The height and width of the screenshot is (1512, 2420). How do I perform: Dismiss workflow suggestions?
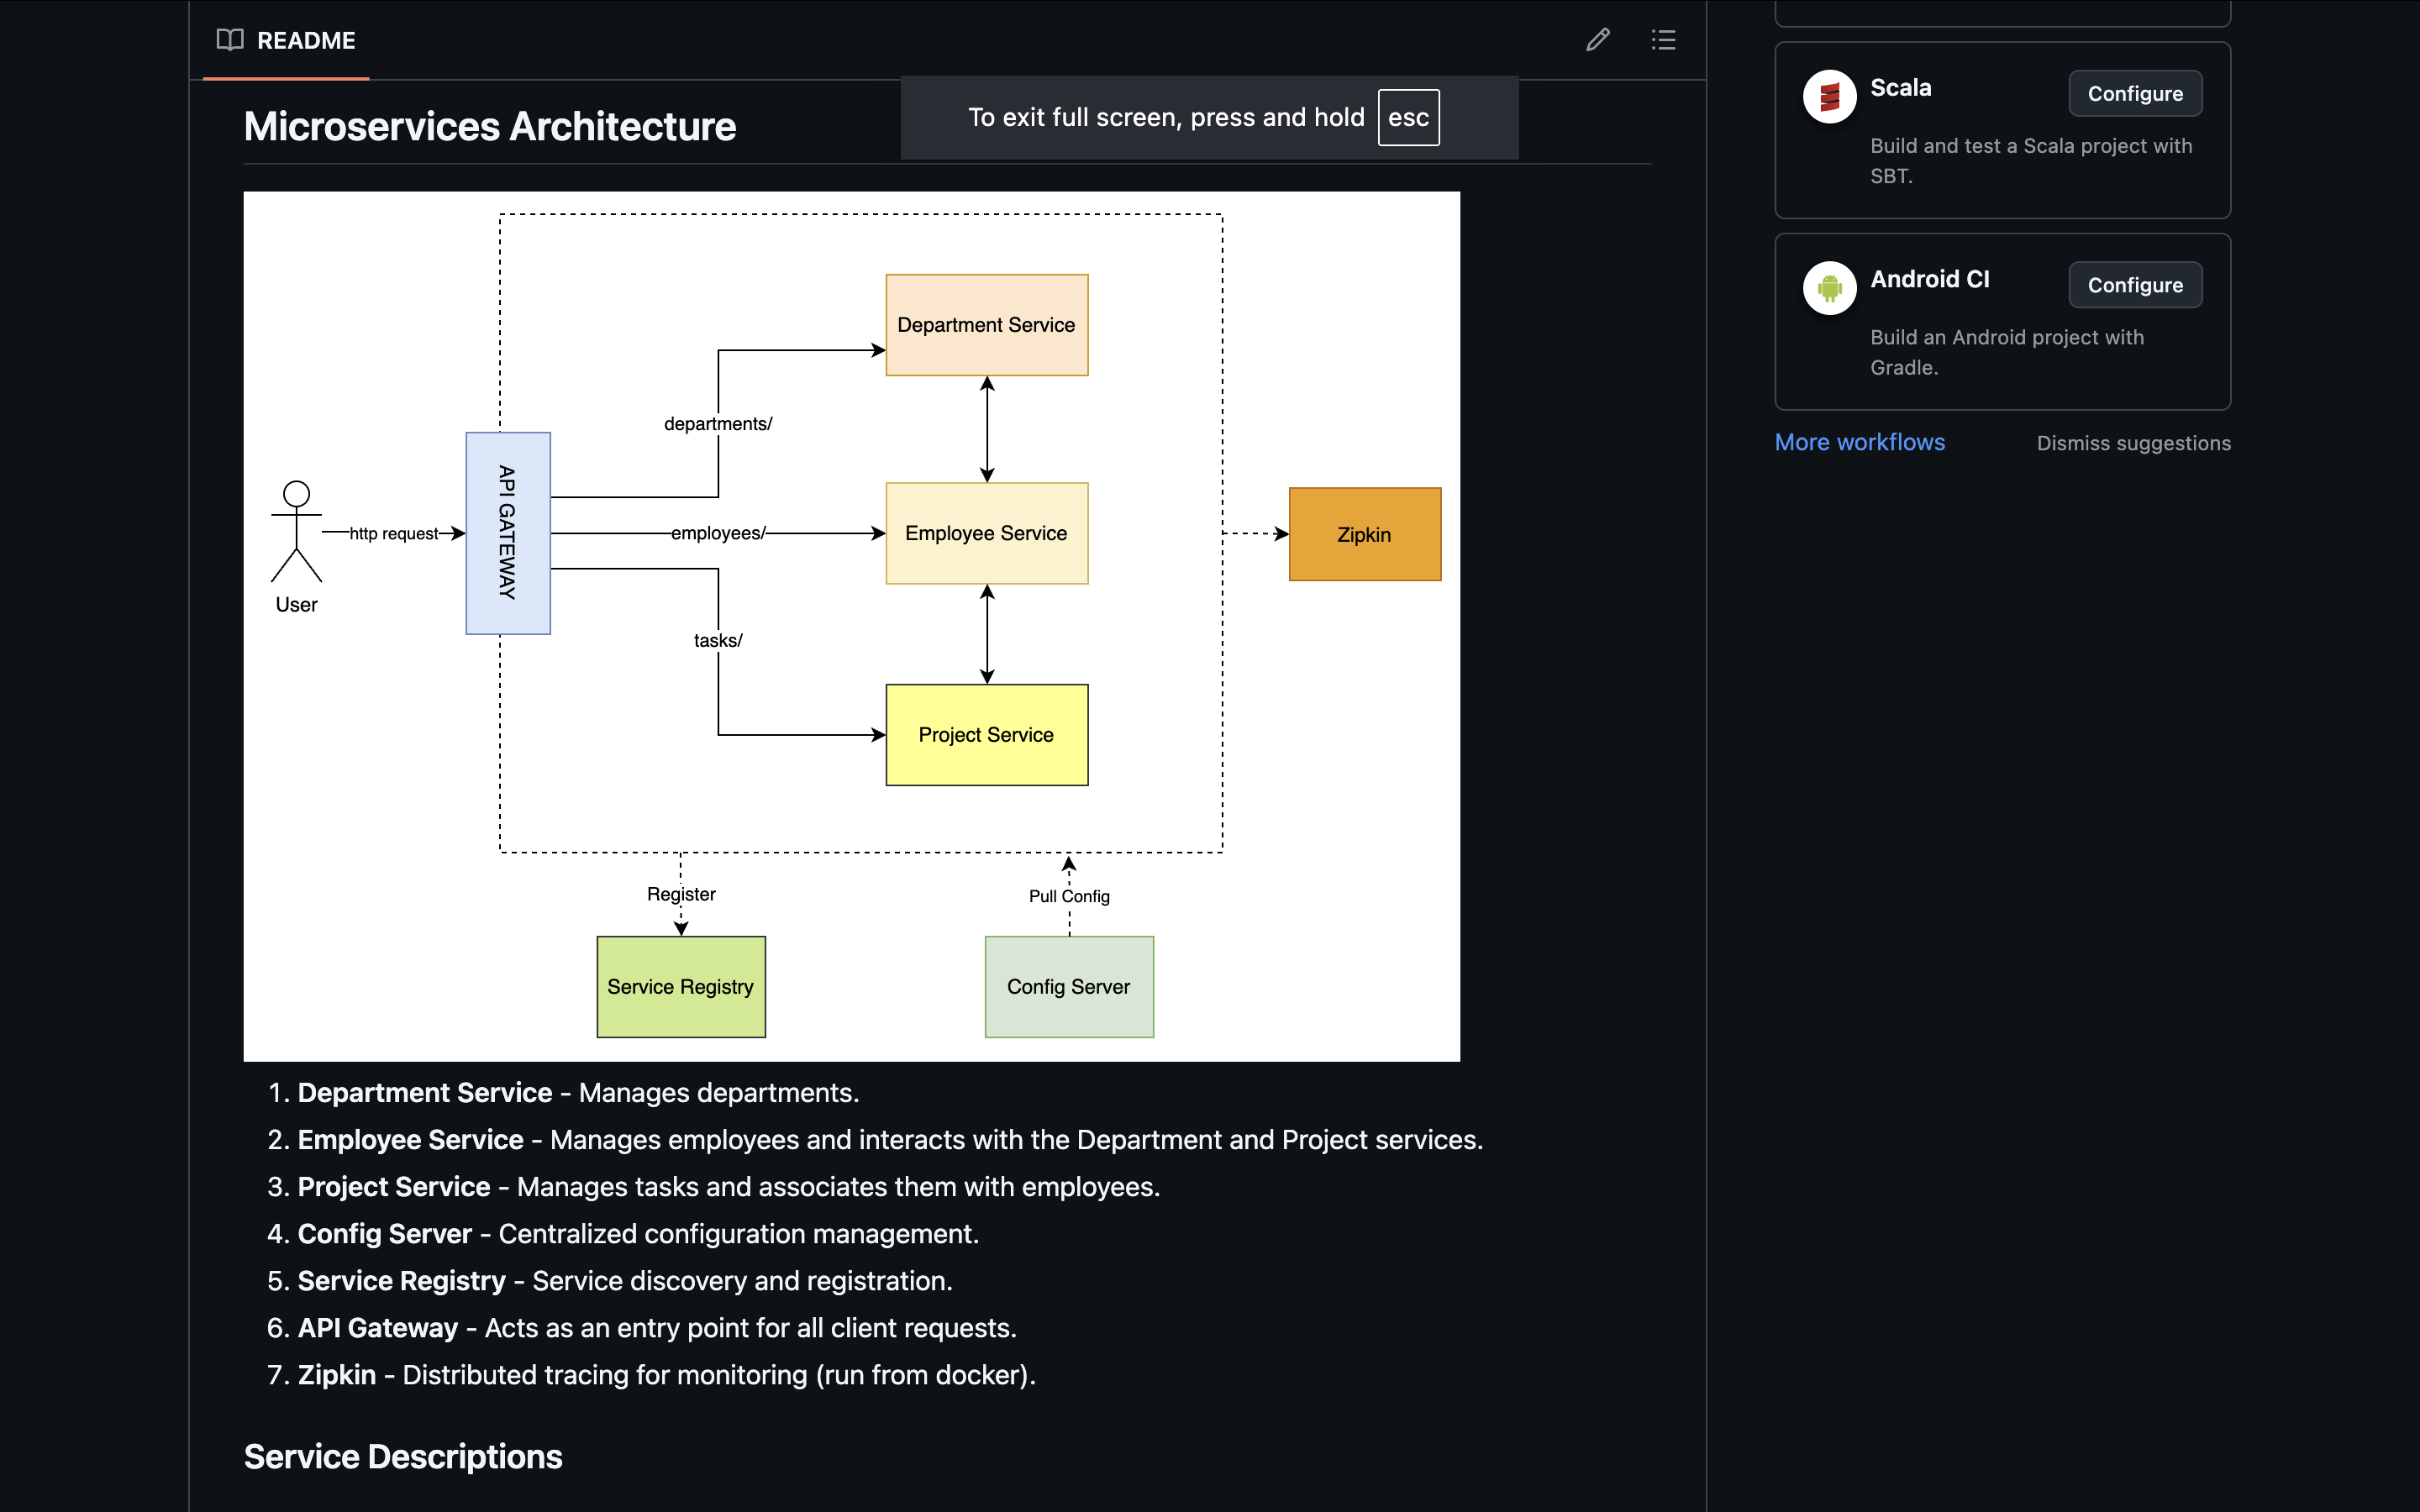point(2133,443)
